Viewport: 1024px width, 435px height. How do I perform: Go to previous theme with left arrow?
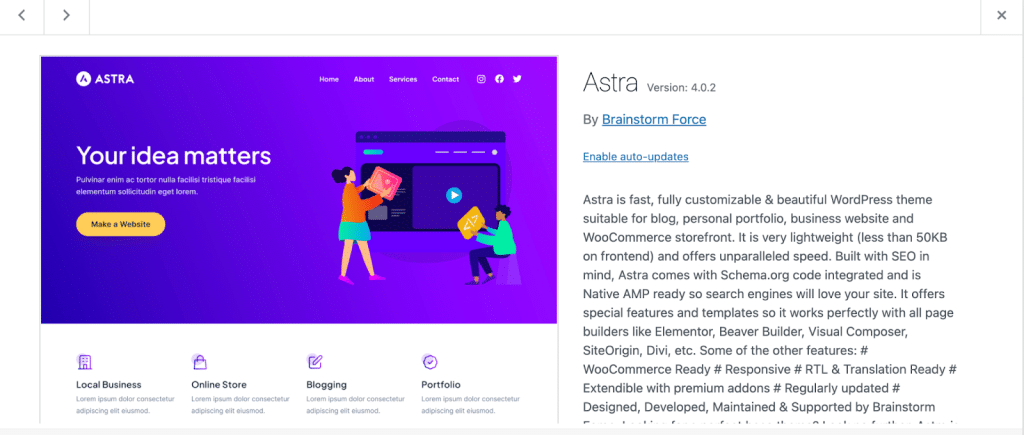click(x=22, y=16)
